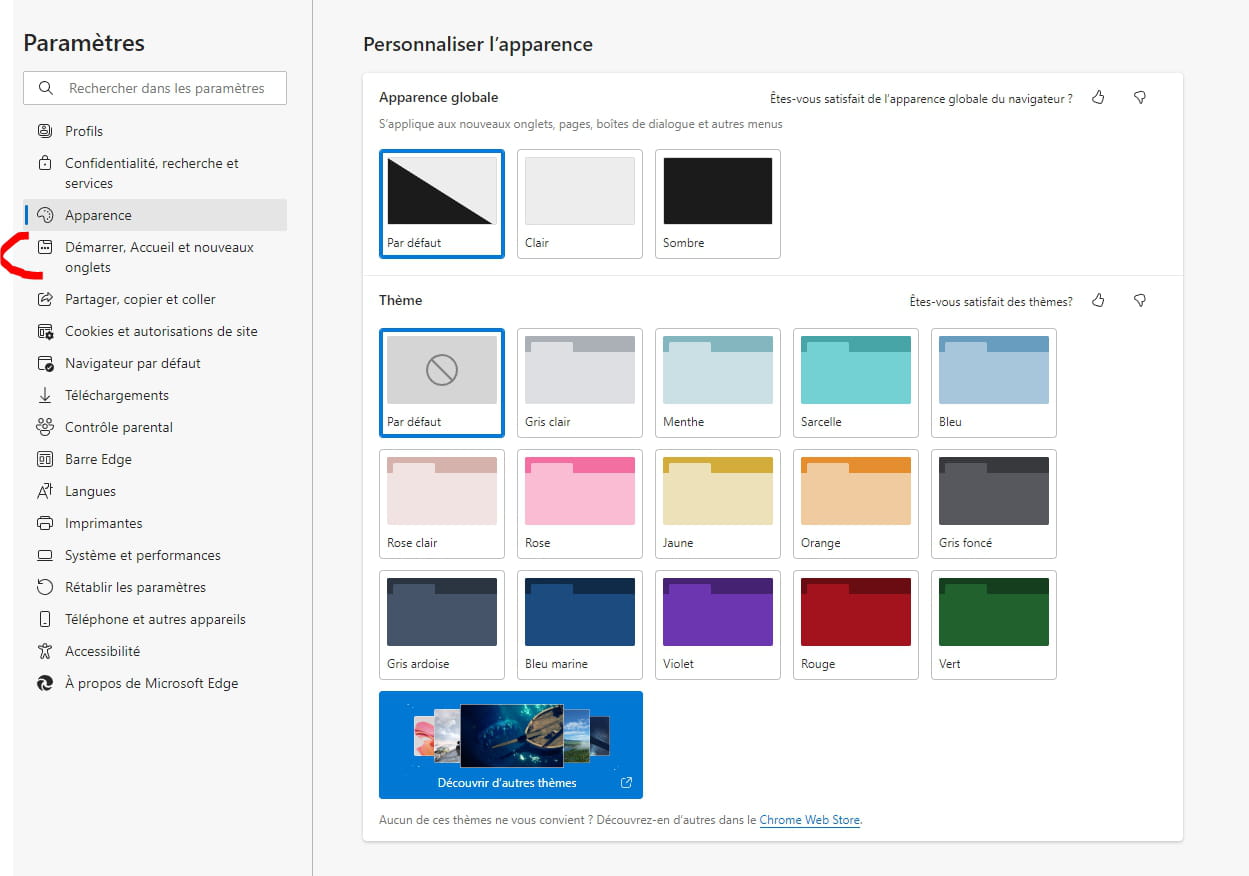Click external link icon on Découvrir d'autres thèmes
The width and height of the screenshot is (1249, 876).
click(x=626, y=782)
